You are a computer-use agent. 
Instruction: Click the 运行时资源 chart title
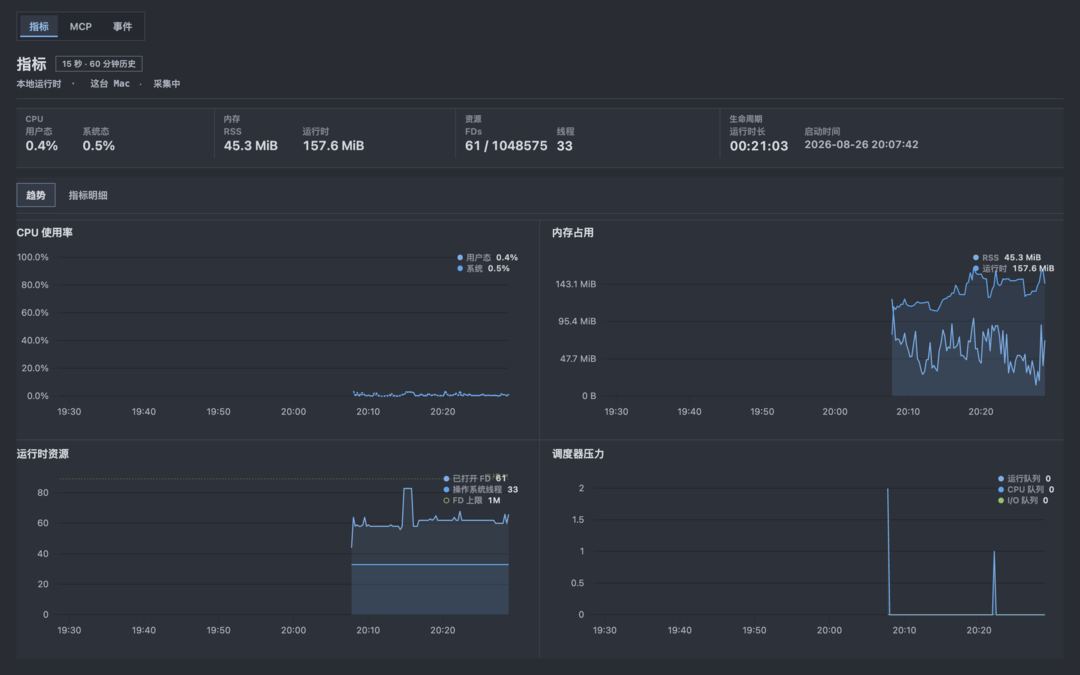click(43, 453)
